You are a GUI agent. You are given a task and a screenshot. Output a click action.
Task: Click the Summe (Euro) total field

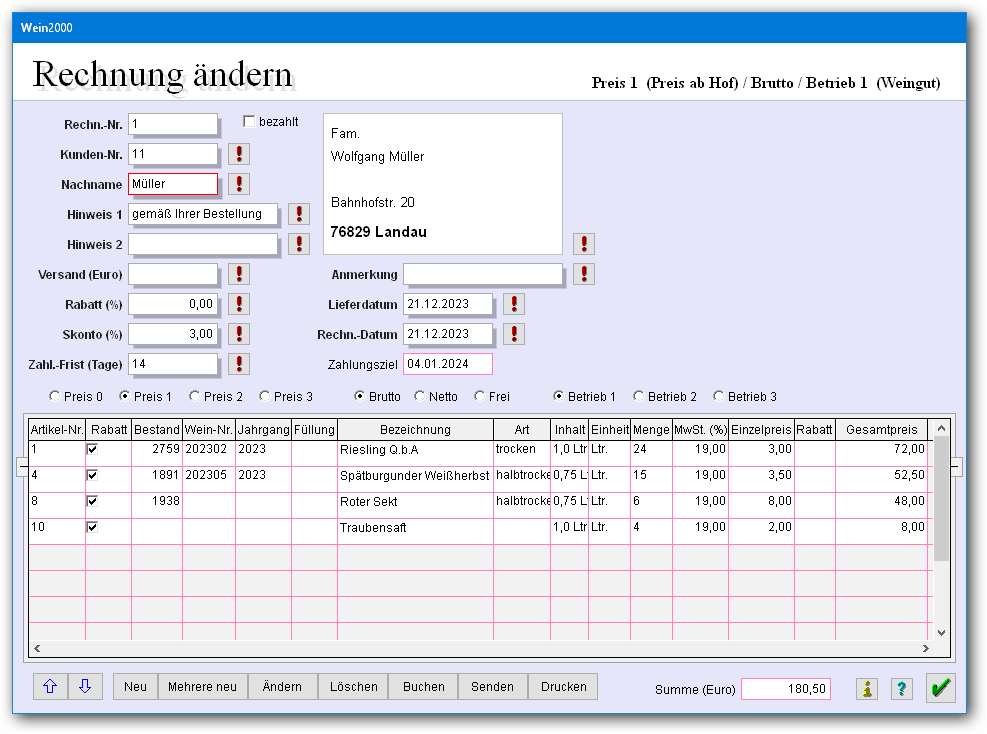786,689
